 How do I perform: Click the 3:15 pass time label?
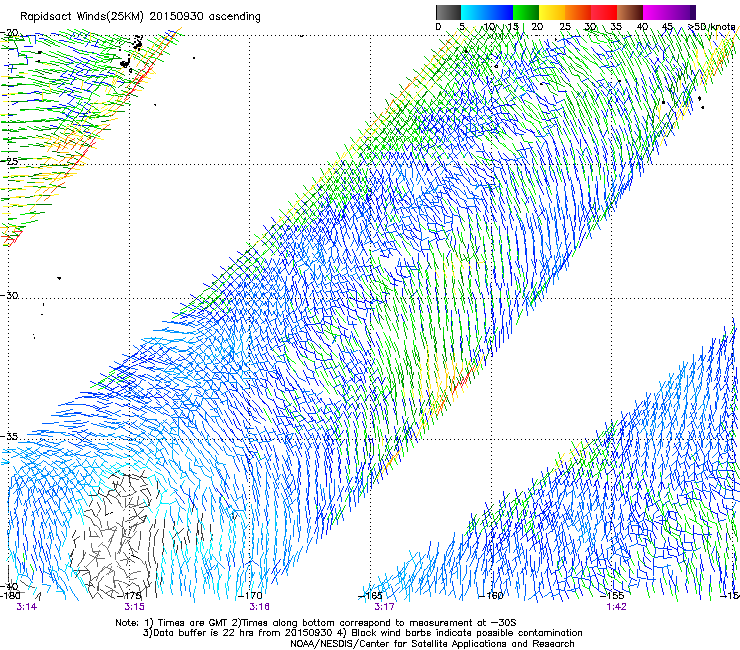pyautogui.click(x=135, y=607)
